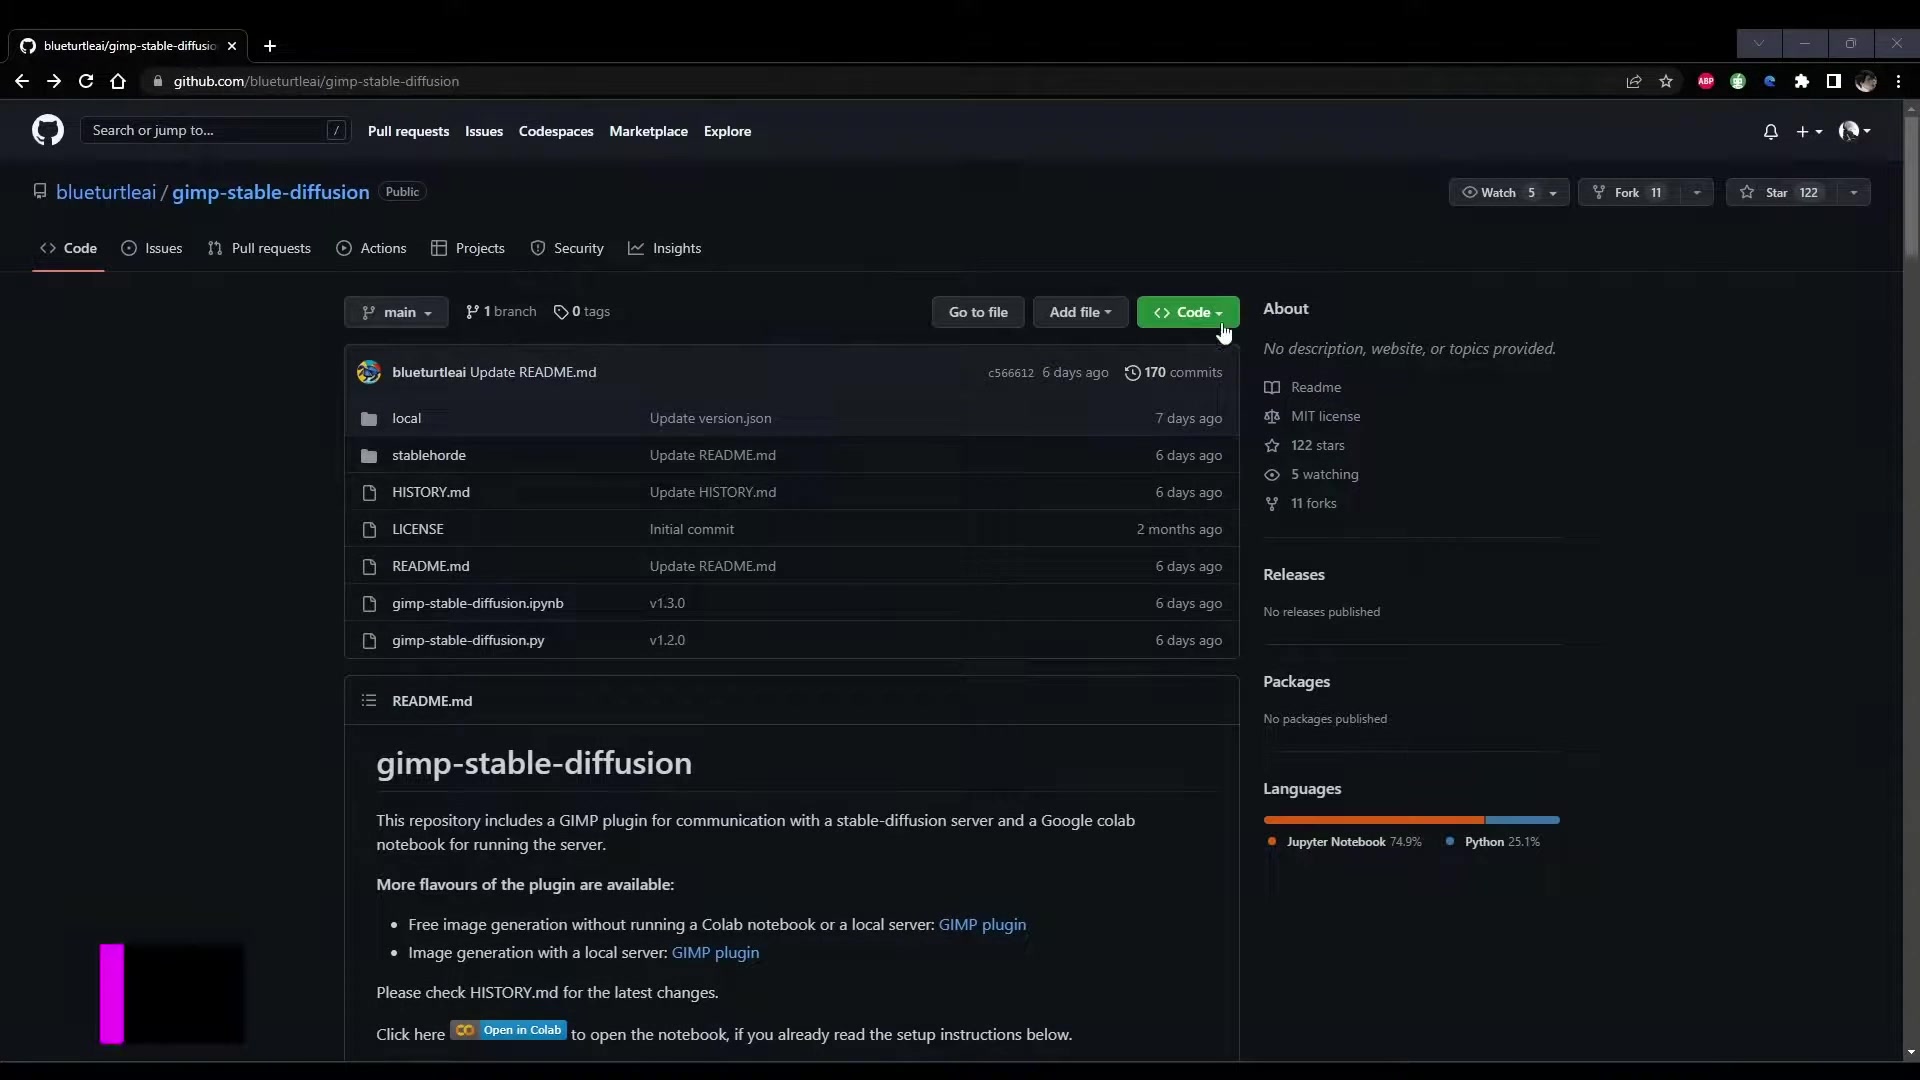Screen dimensions: 1920x1080
Task: Click the Go to file button
Action: (x=977, y=312)
